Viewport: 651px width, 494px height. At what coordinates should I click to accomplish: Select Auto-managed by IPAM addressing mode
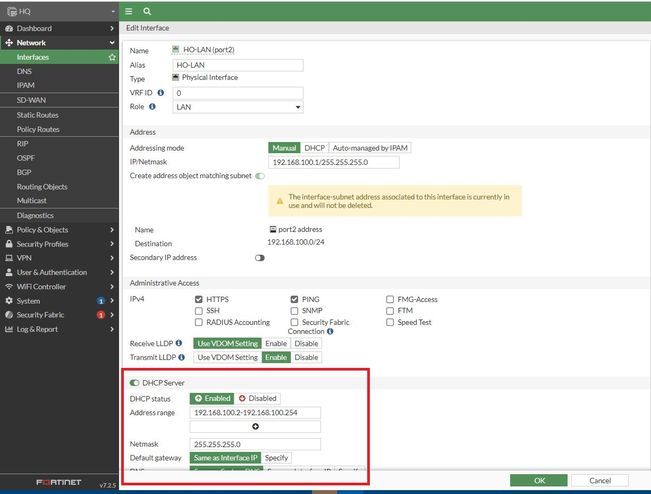click(370, 148)
